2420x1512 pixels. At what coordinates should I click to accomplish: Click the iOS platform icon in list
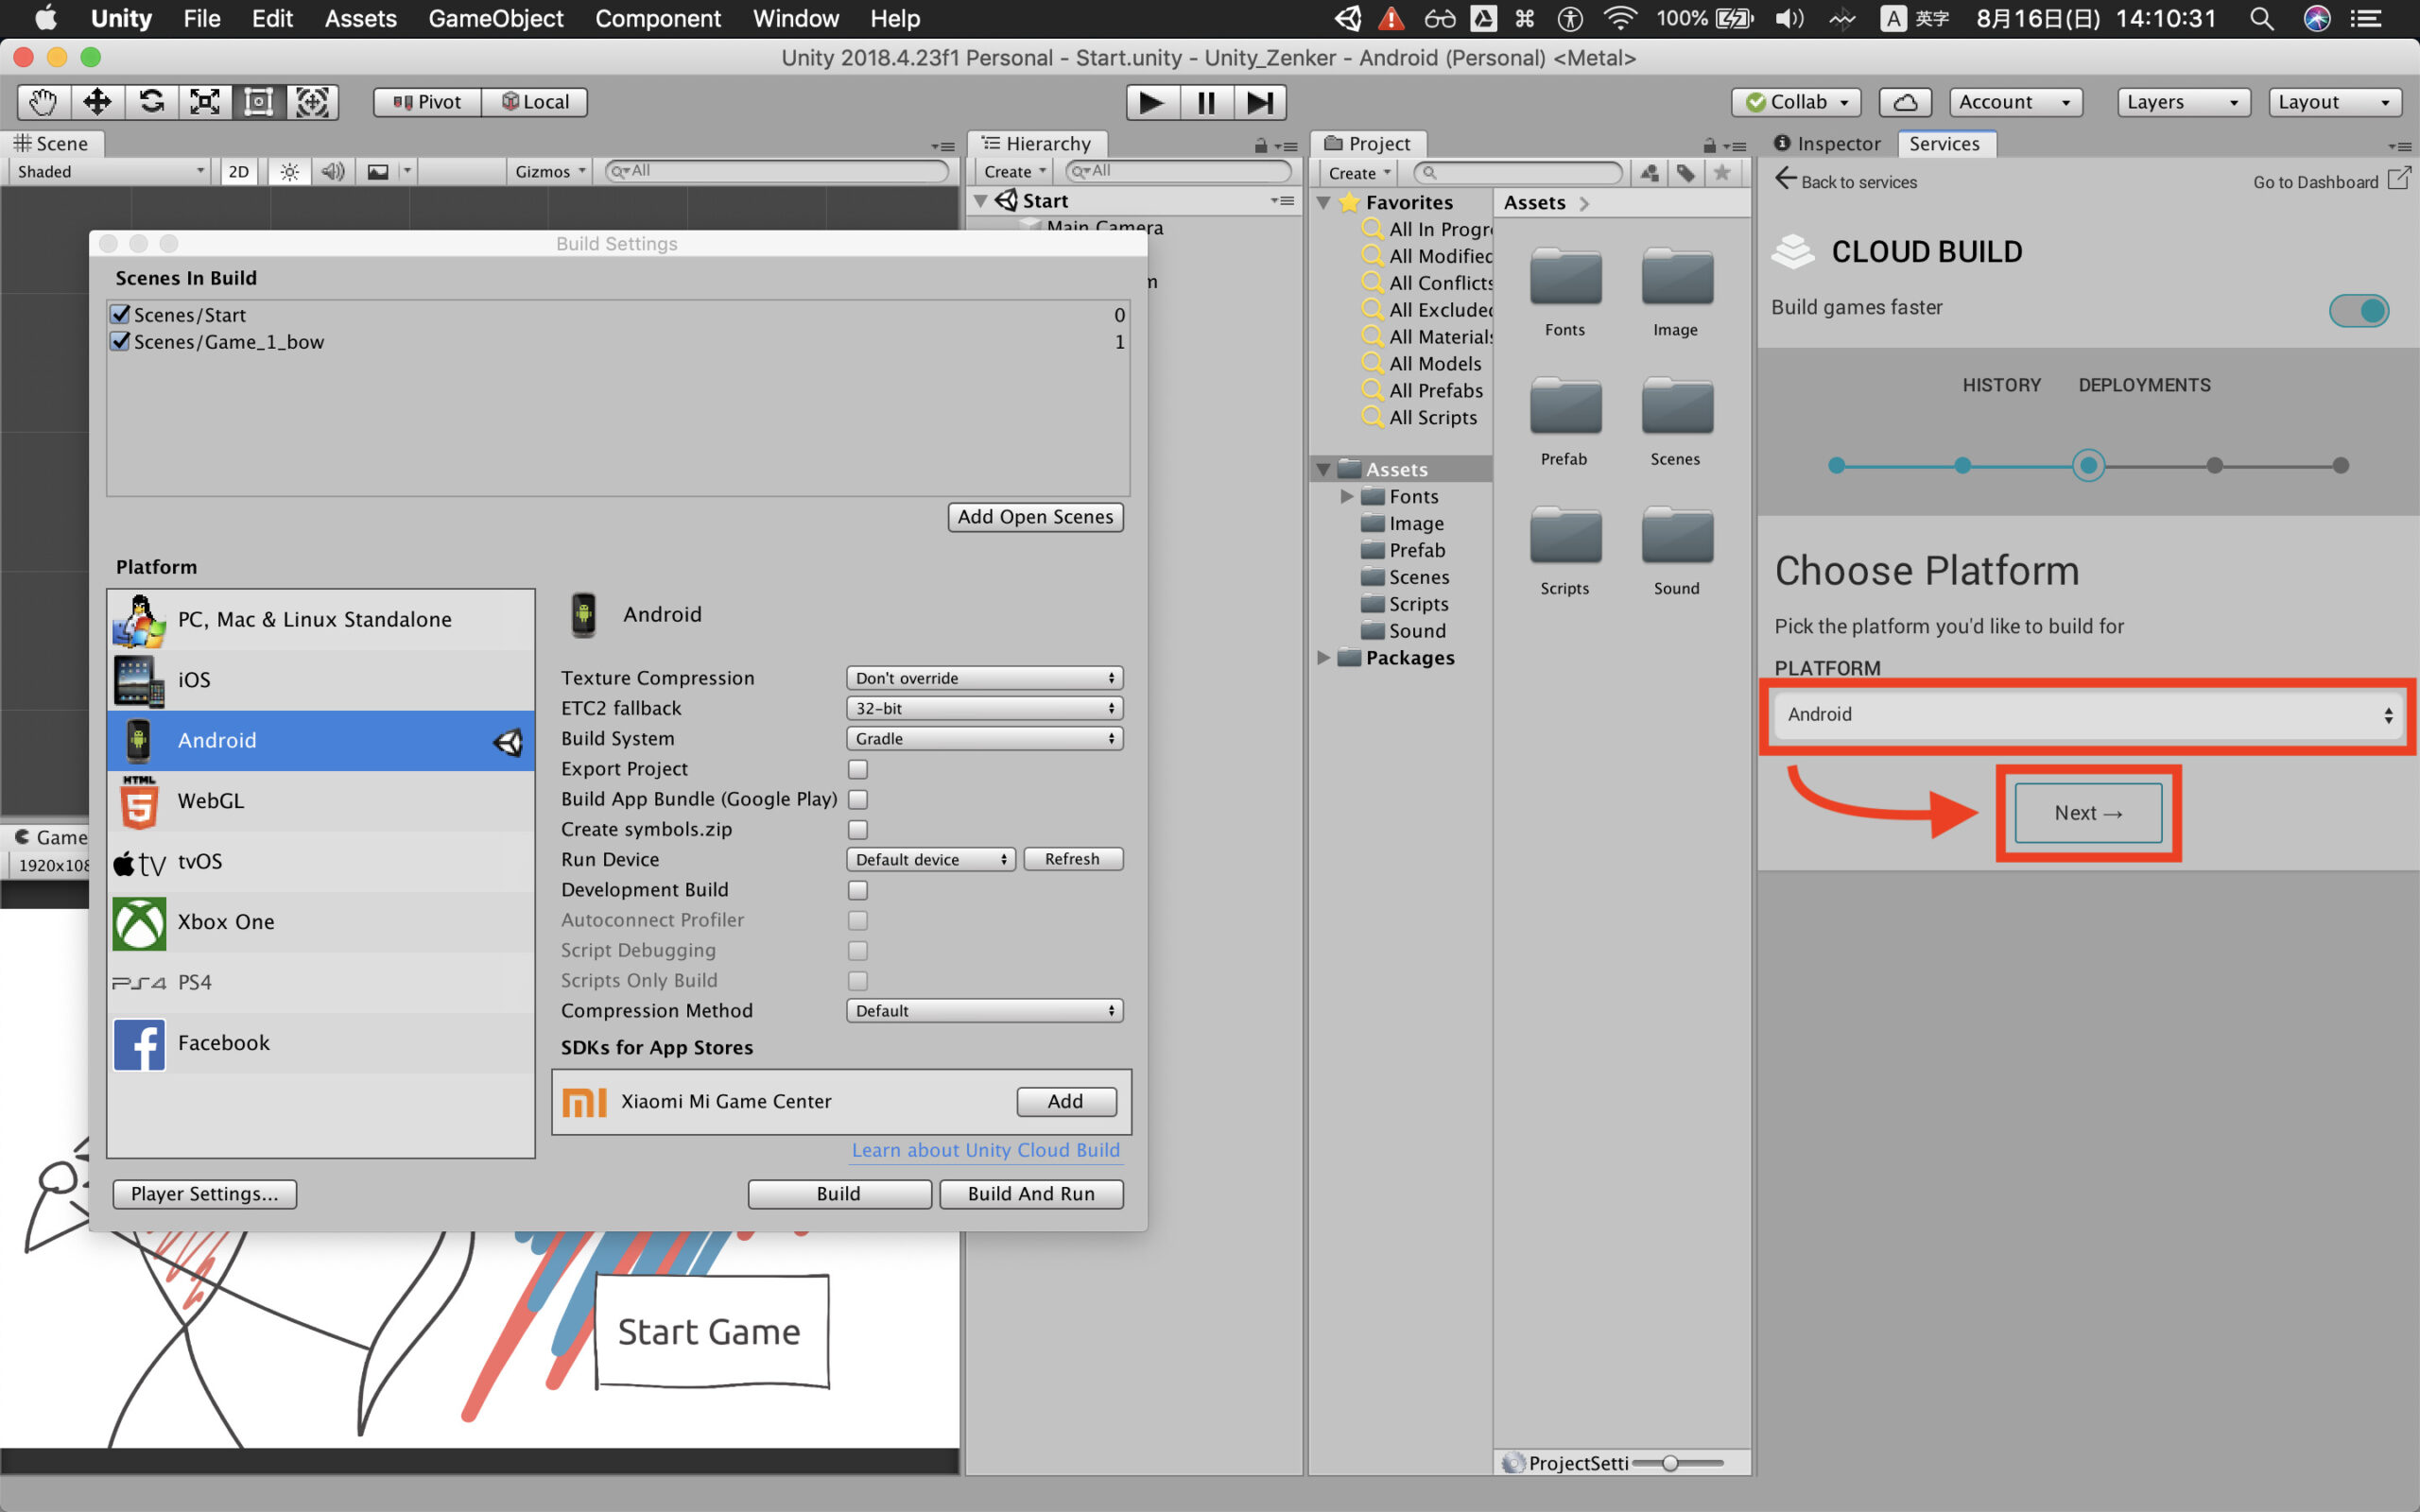click(x=139, y=679)
